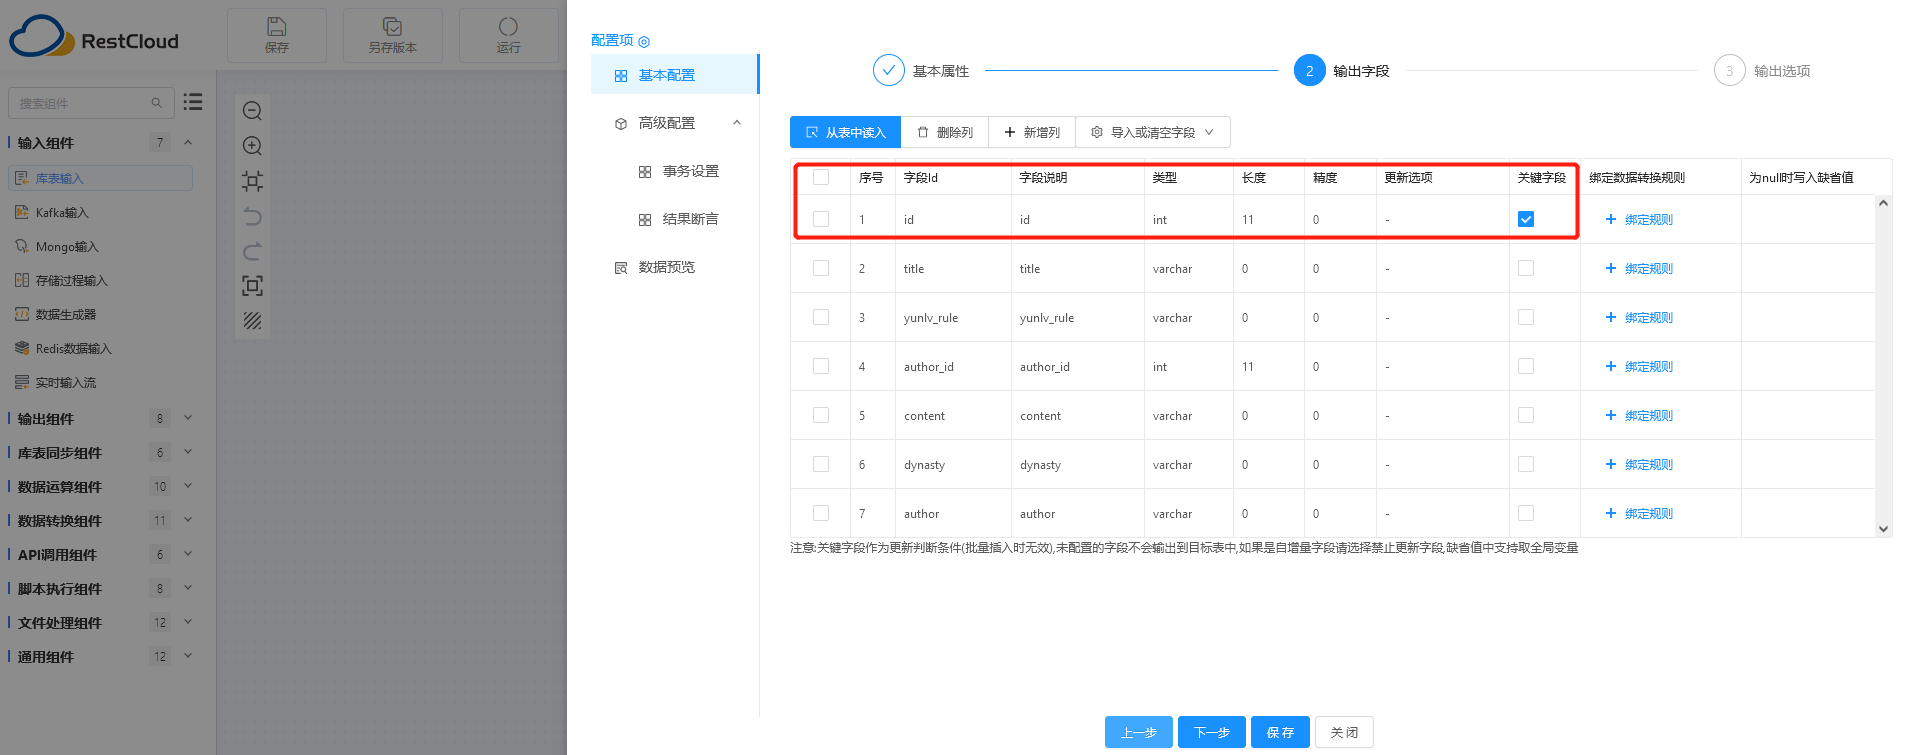Click the redo arrow icon

[252, 251]
